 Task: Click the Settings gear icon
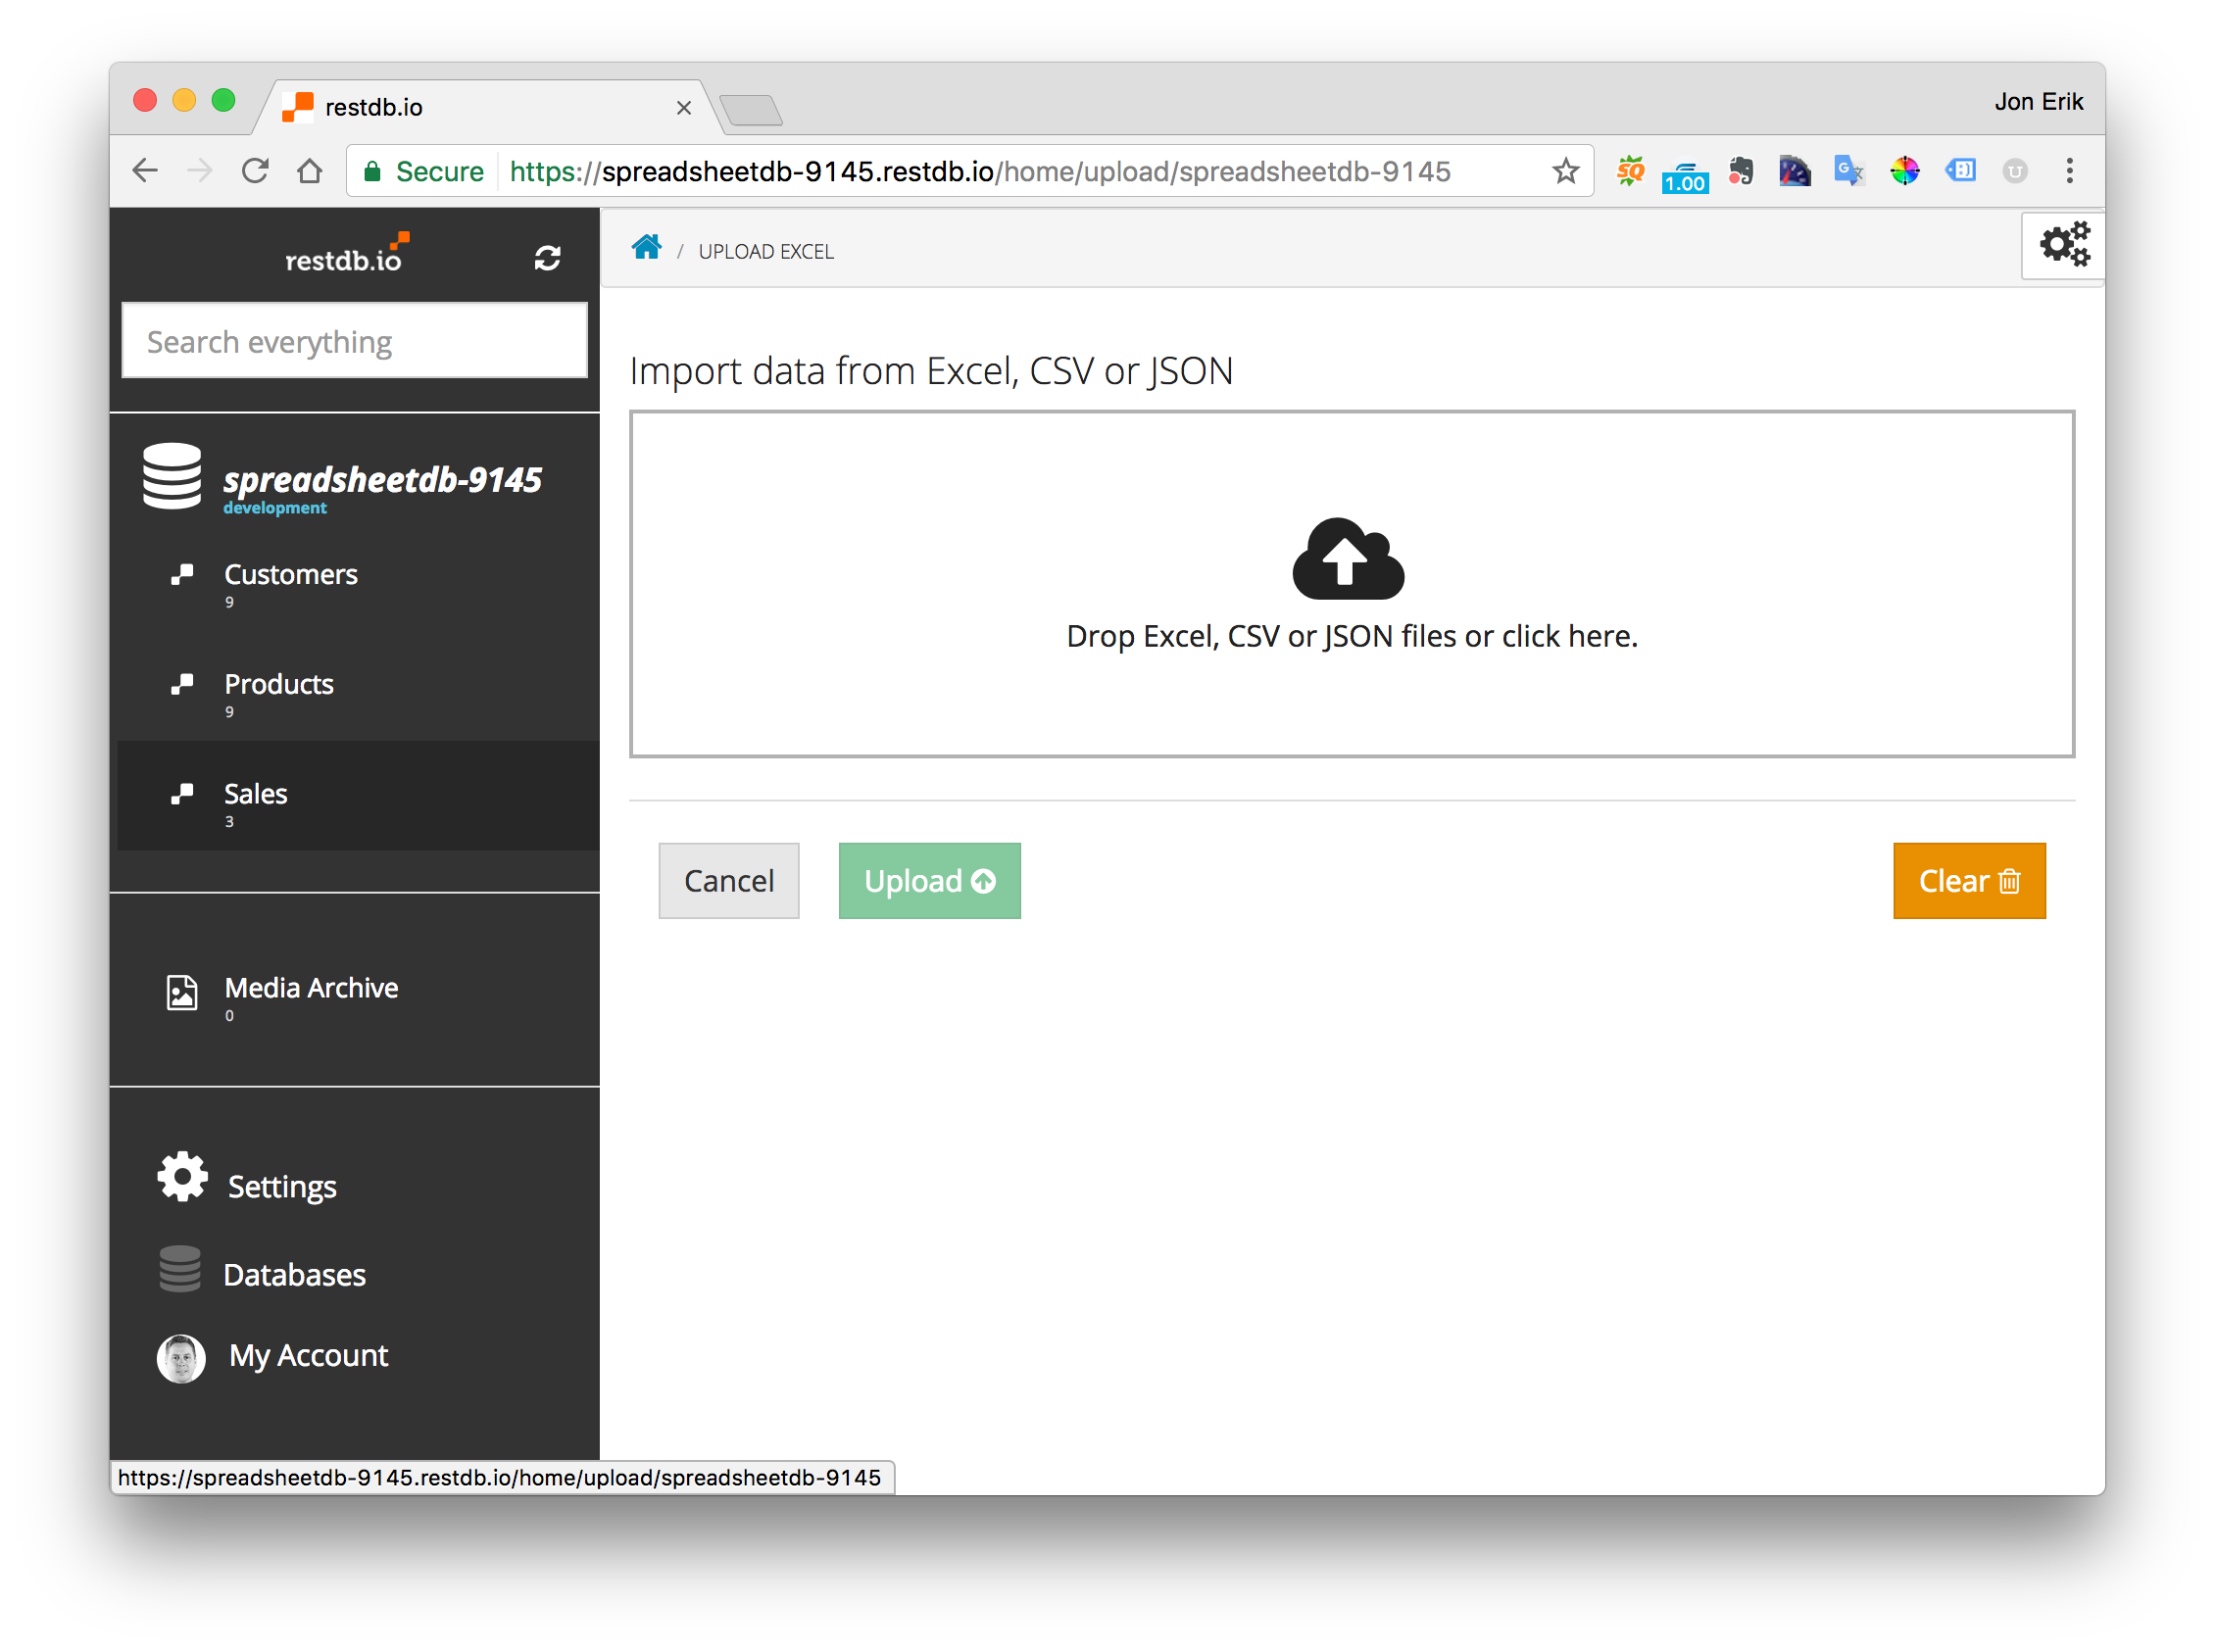pyautogui.click(x=180, y=1184)
